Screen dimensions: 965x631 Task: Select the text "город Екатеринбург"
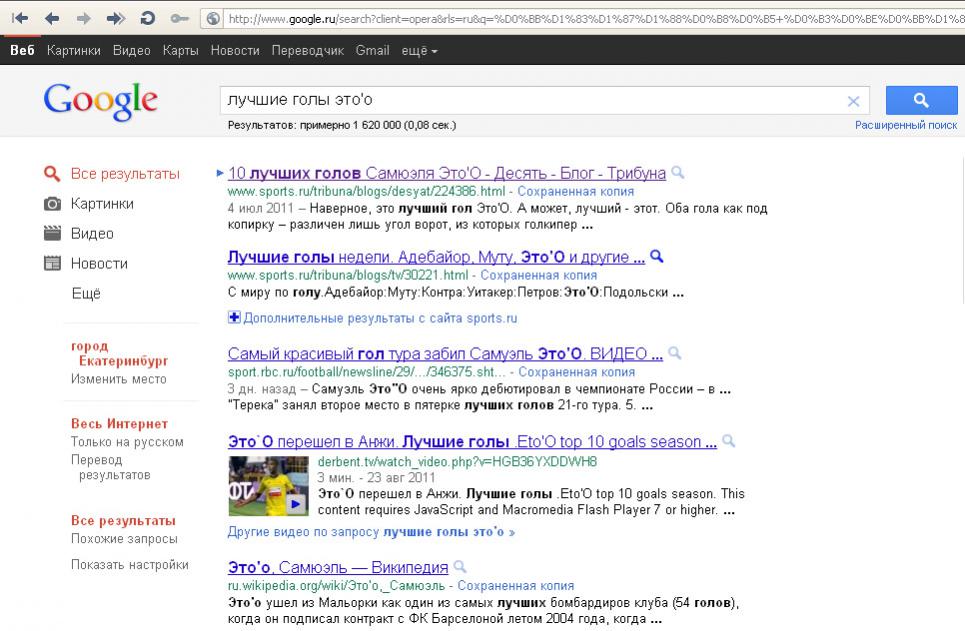click(119, 353)
